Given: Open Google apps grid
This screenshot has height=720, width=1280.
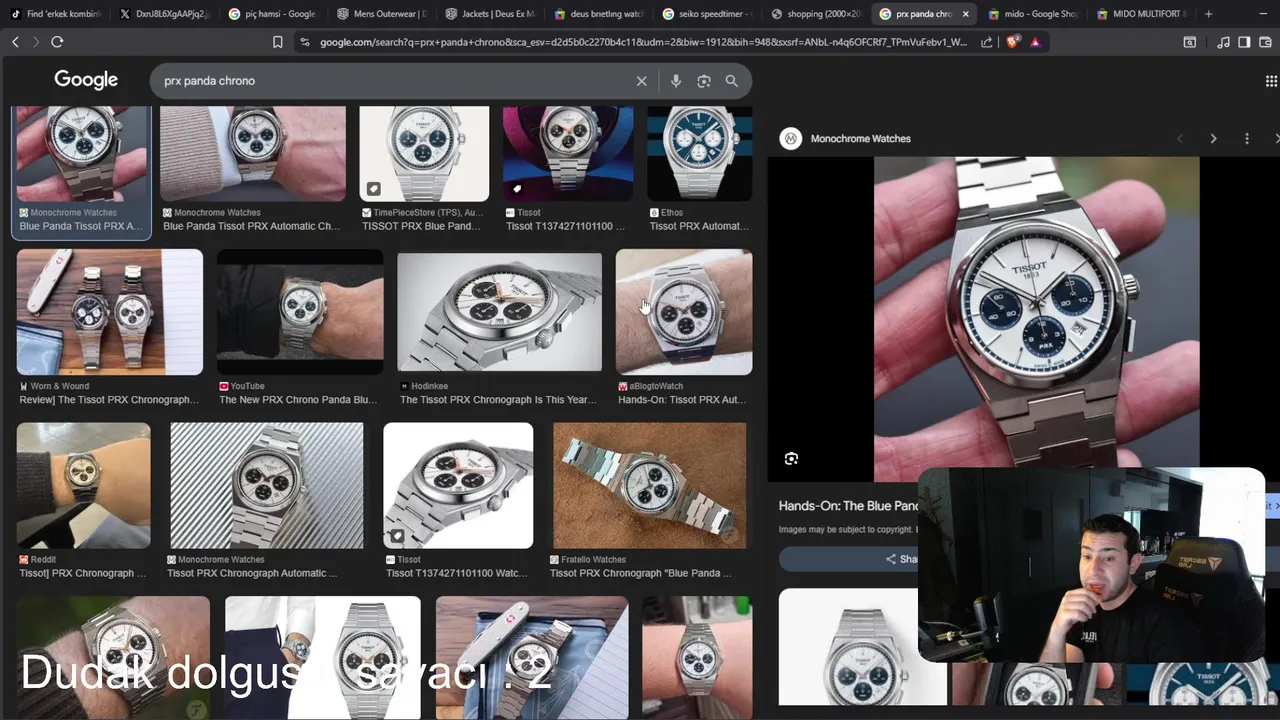Looking at the screenshot, I should click(x=1272, y=81).
